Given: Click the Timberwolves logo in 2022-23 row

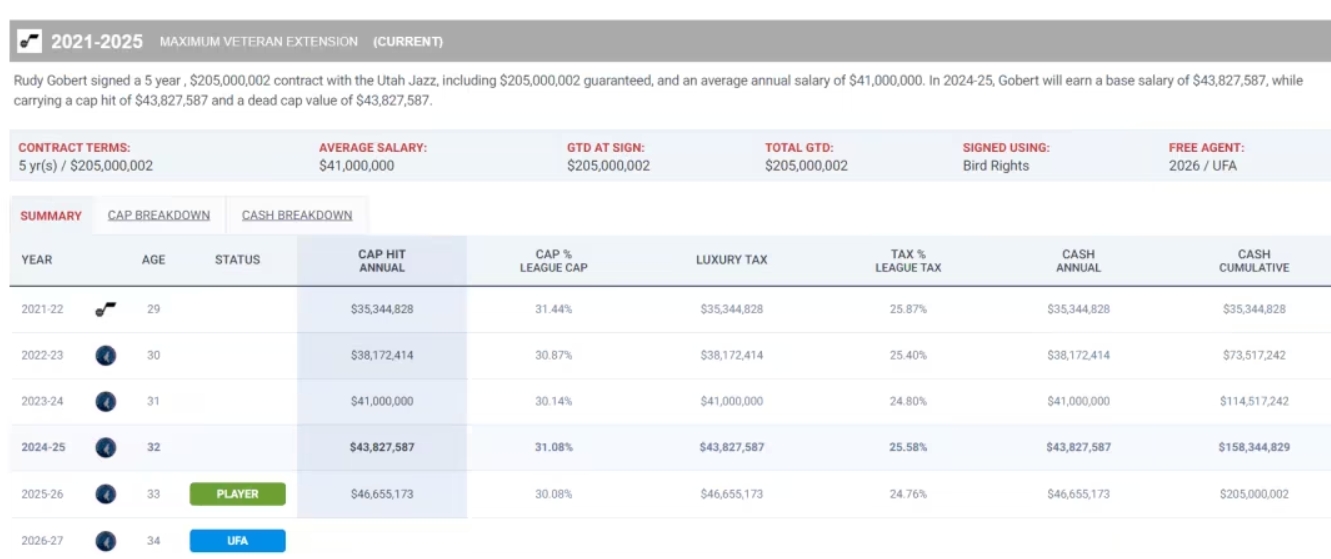Looking at the screenshot, I should tap(105, 355).
